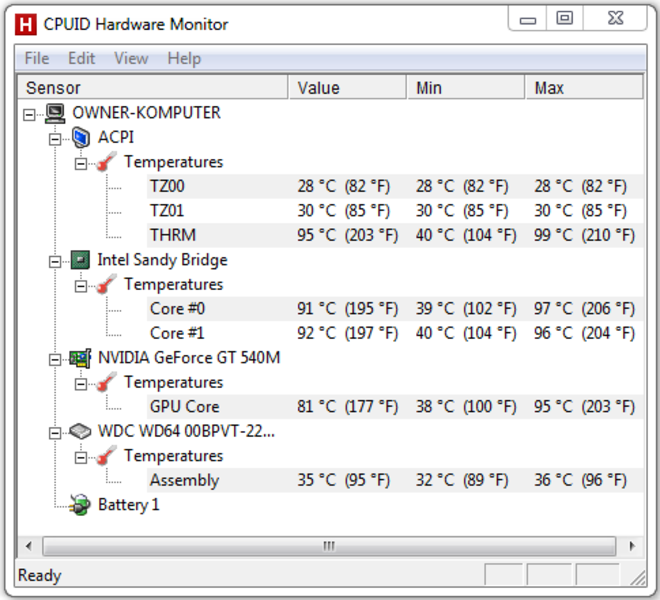The width and height of the screenshot is (660, 600).
Task: Click the WDC WD64 00BPVT-22... label
Action: pyautogui.click(x=186, y=431)
